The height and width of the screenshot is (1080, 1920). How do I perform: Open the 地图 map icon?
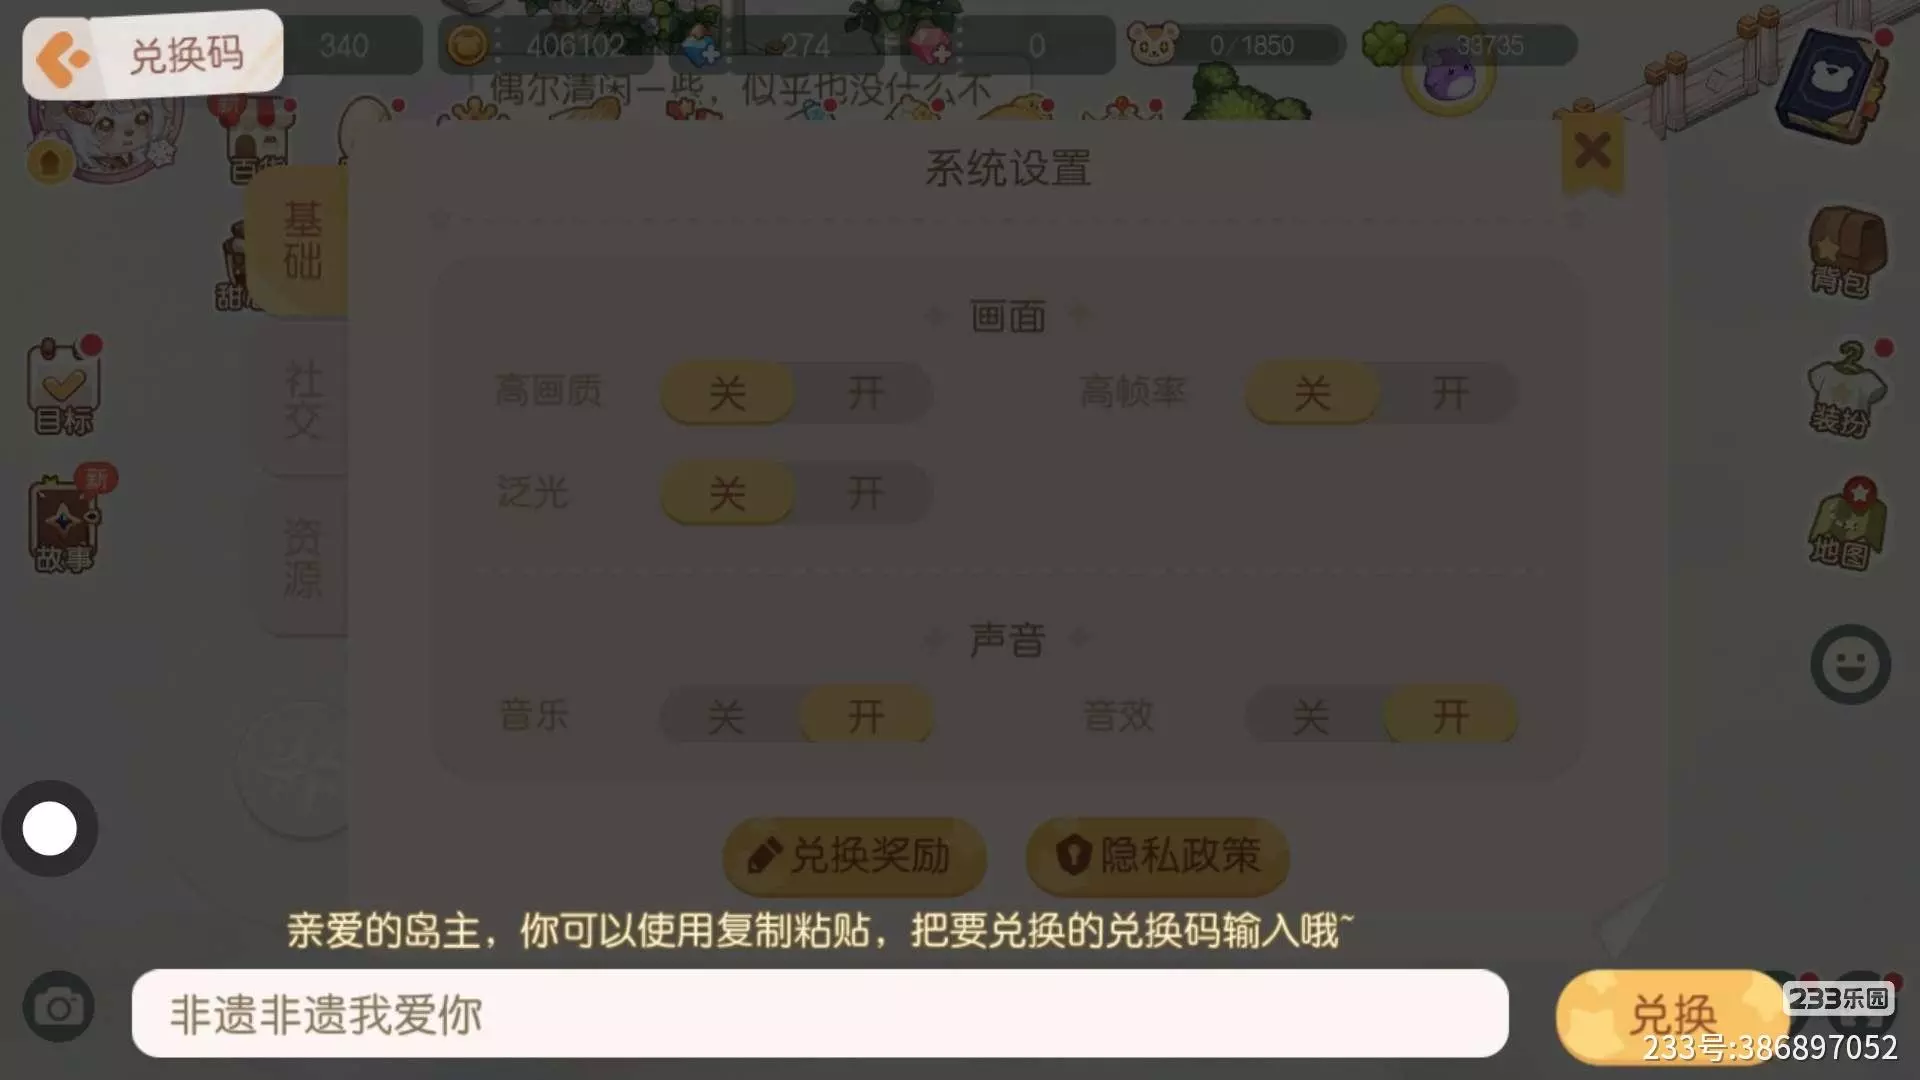point(1847,523)
